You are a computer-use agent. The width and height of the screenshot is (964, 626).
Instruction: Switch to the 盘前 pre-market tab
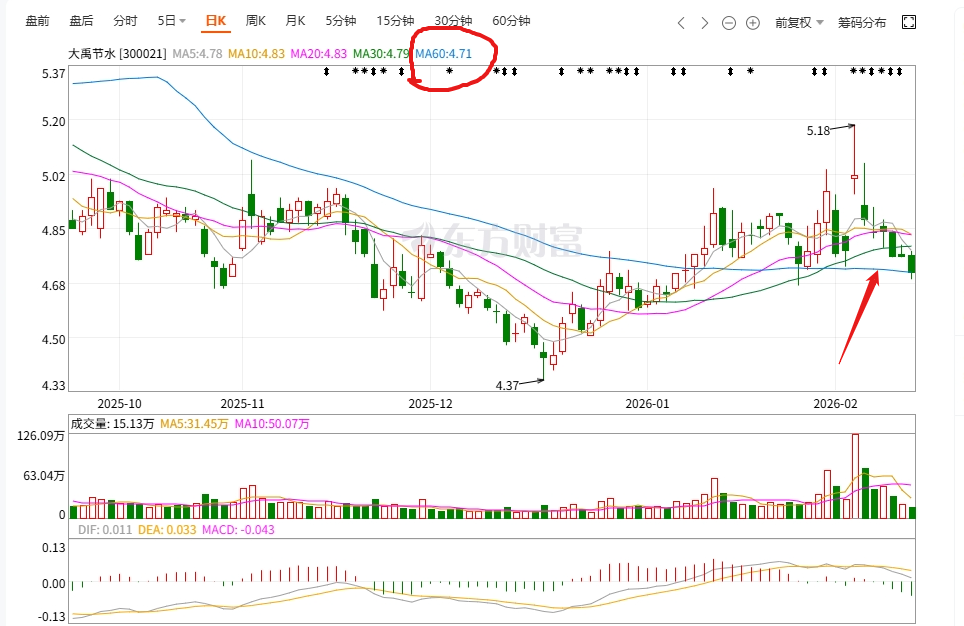(37, 22)
